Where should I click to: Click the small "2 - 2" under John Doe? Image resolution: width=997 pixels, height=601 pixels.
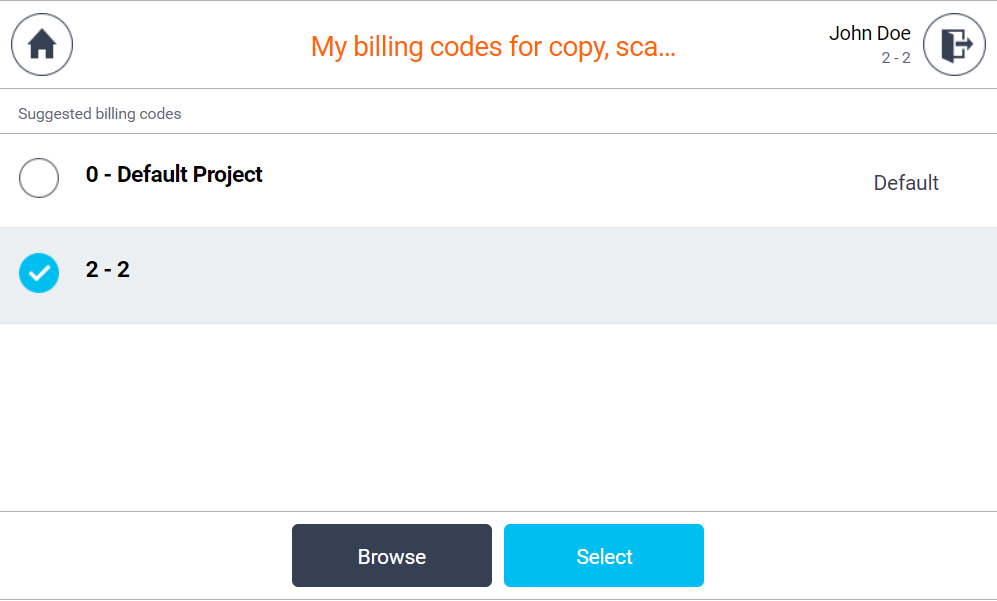tap(895, 58)
